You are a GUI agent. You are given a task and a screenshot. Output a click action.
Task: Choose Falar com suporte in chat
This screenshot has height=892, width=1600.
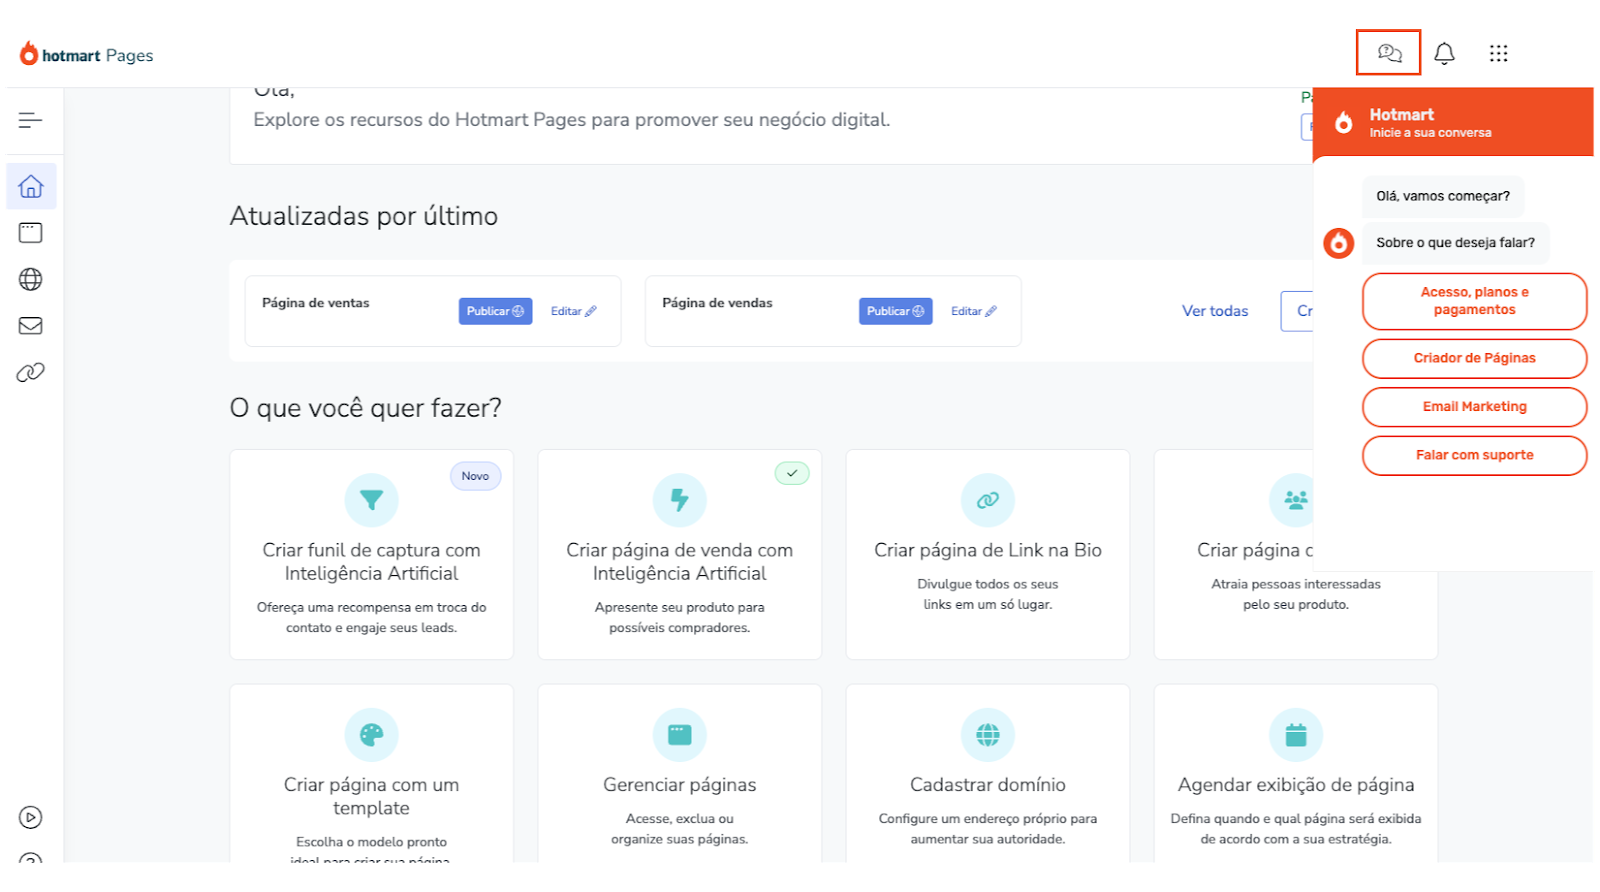[x=1474, y=455]
